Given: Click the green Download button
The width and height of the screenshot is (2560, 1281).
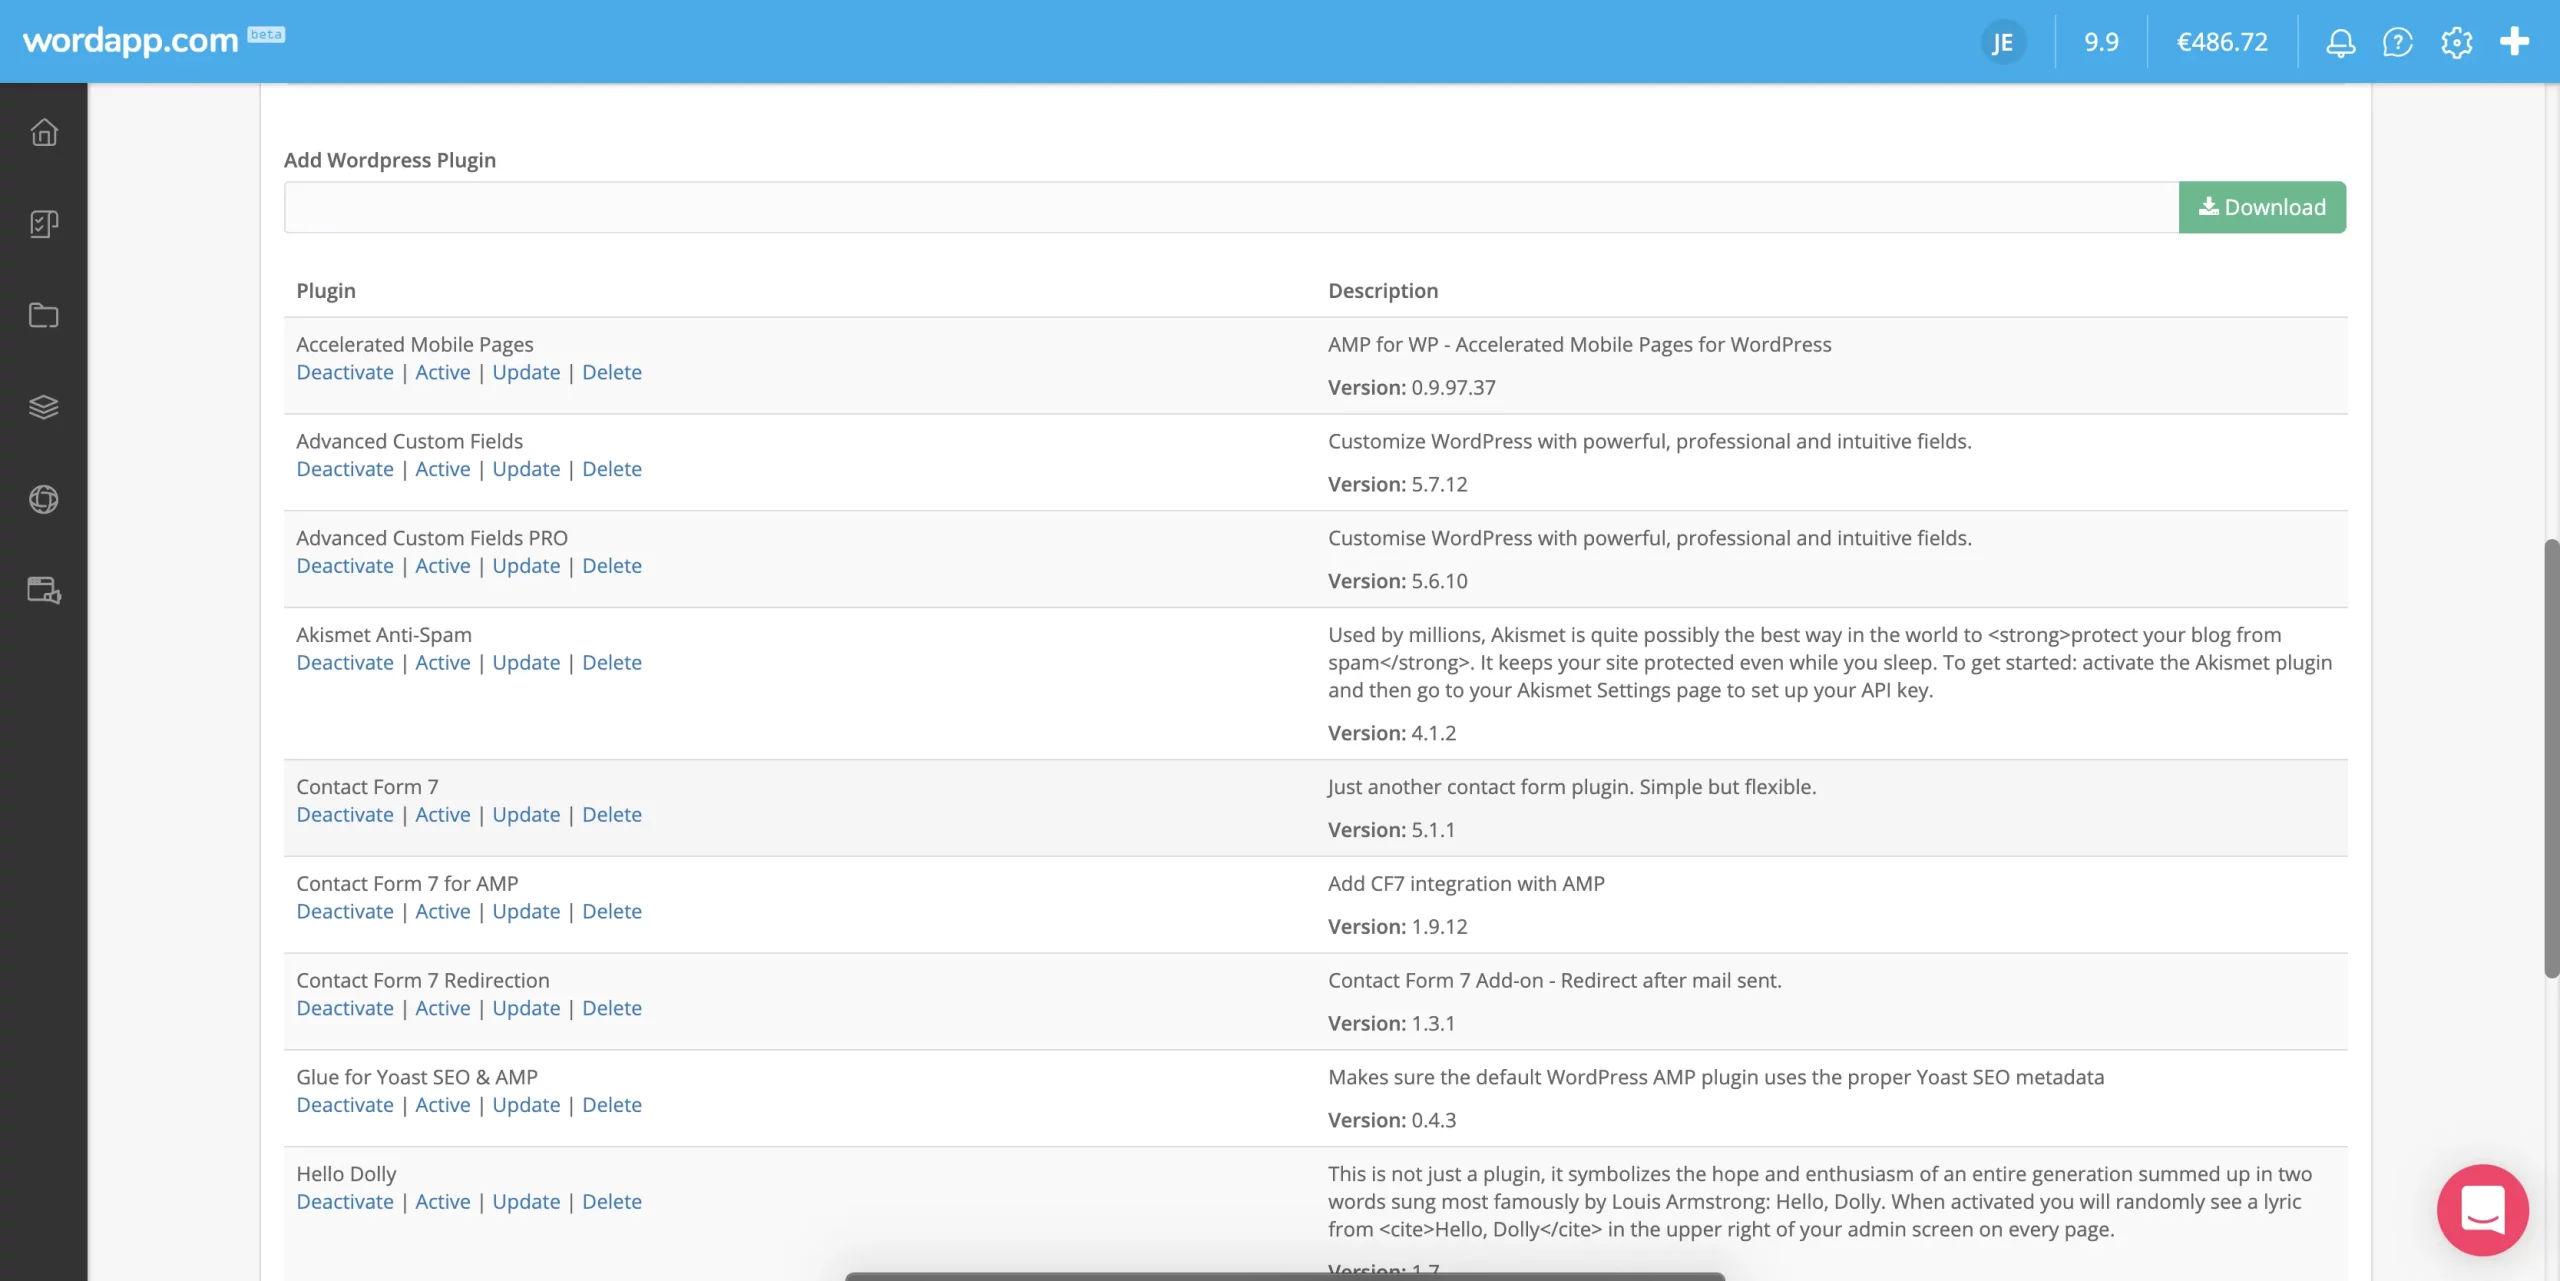Looking at the screenshot, I should 2262,207.
